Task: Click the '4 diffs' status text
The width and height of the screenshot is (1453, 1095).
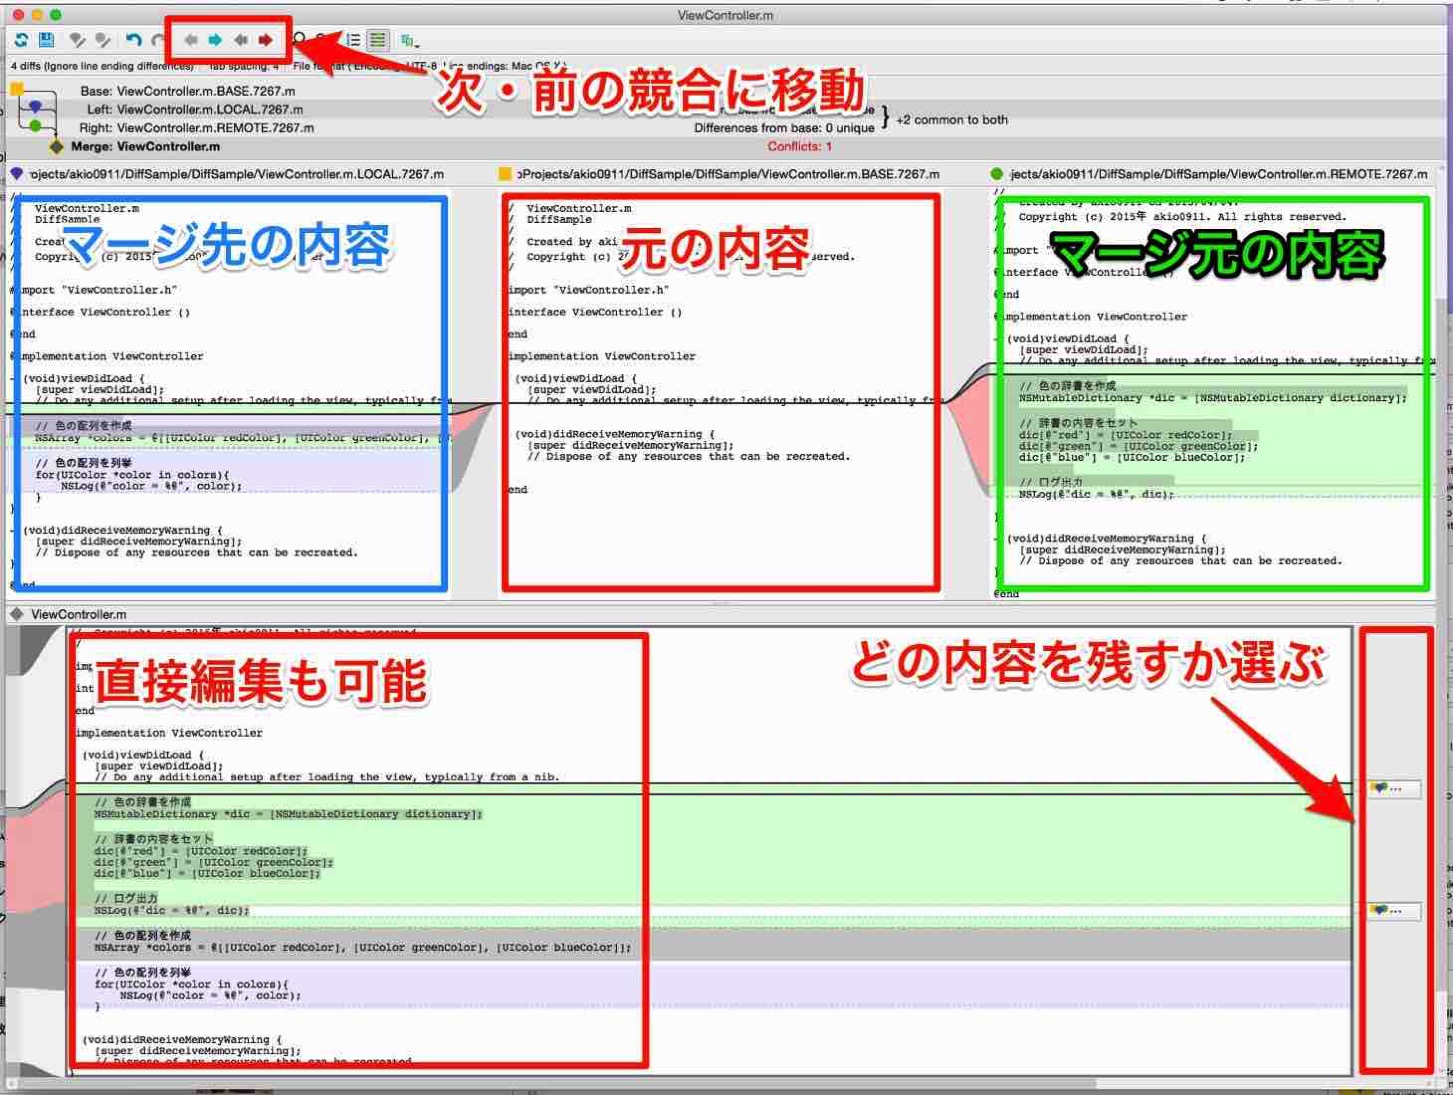Action: pos(102,66)
